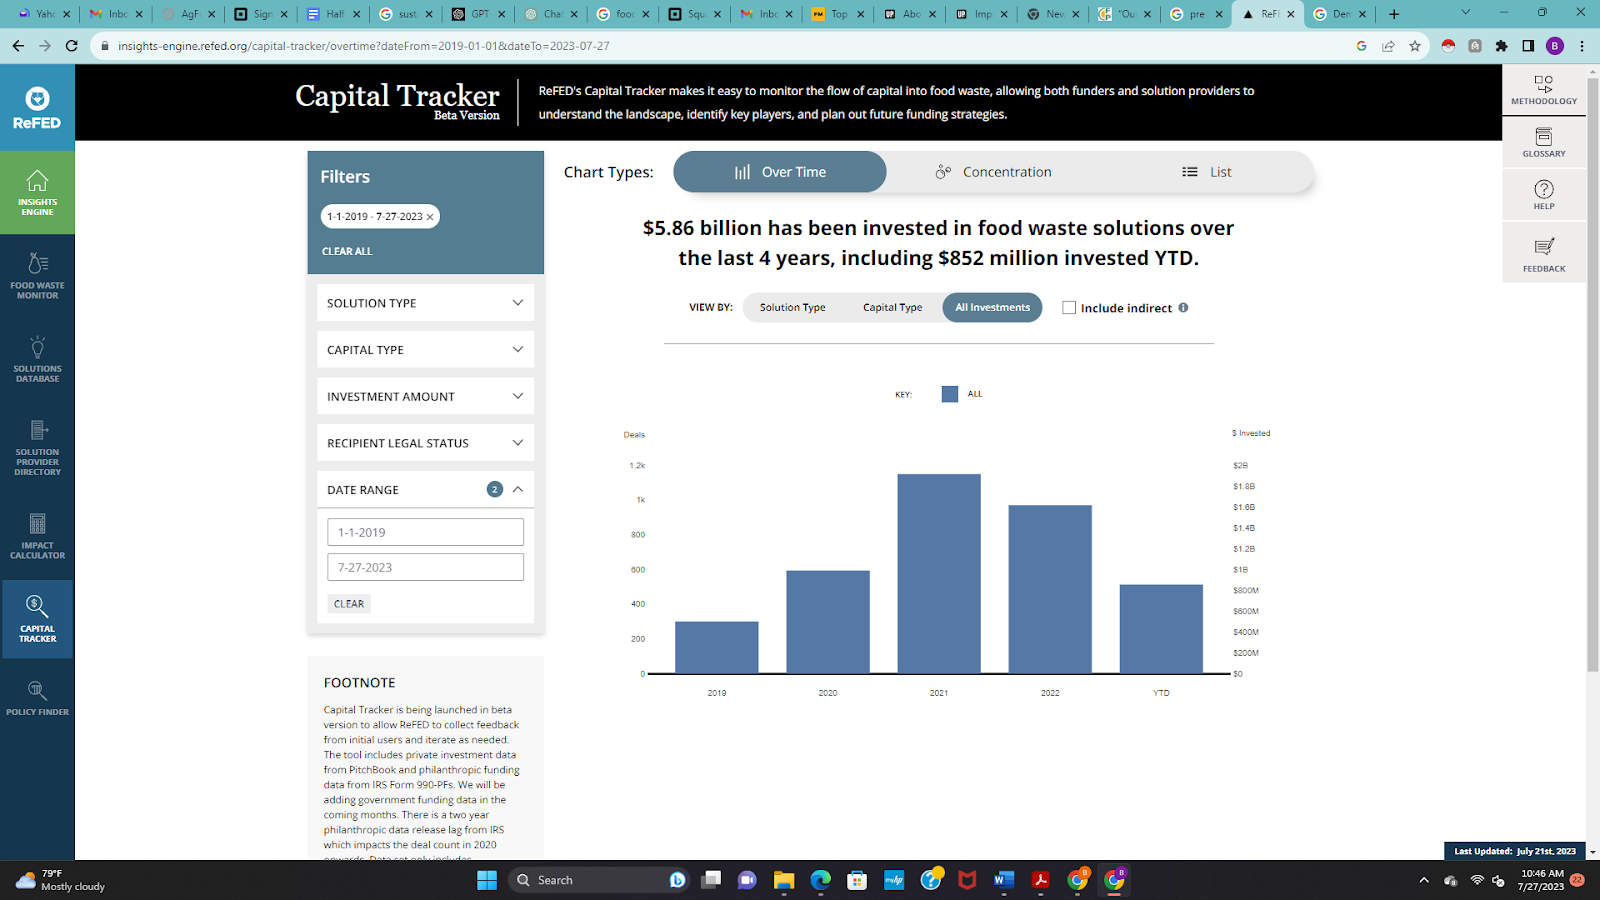Click the Solution Provider Directory icon

[37, 447]
